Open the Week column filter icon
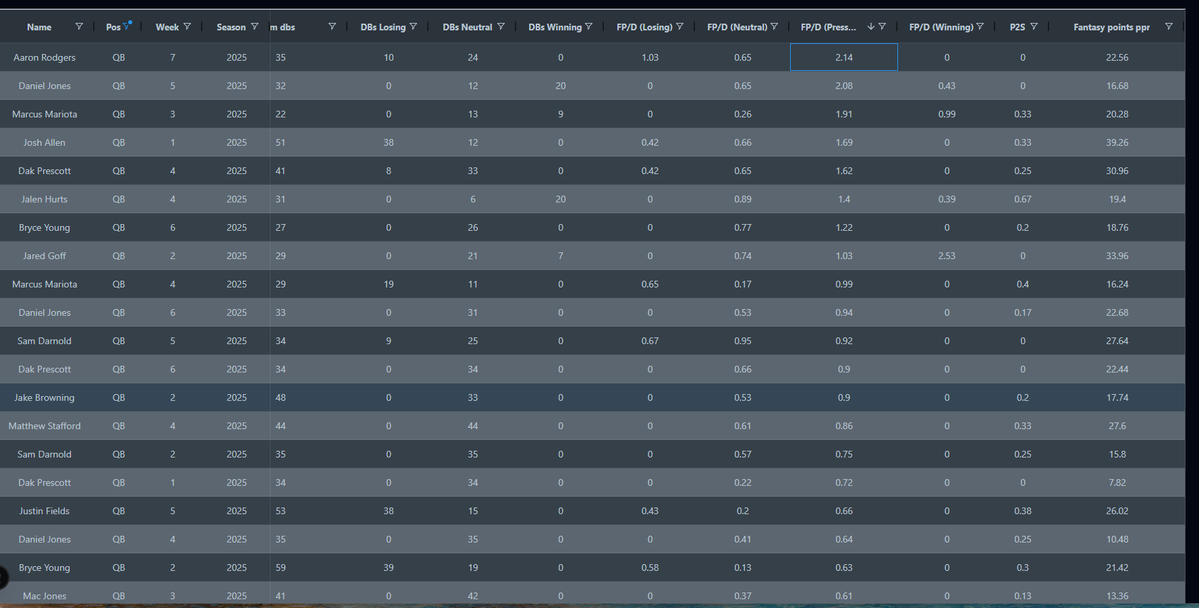Image resolution: width=1199 pixels, height=608 pixels. tap(187, 27)
